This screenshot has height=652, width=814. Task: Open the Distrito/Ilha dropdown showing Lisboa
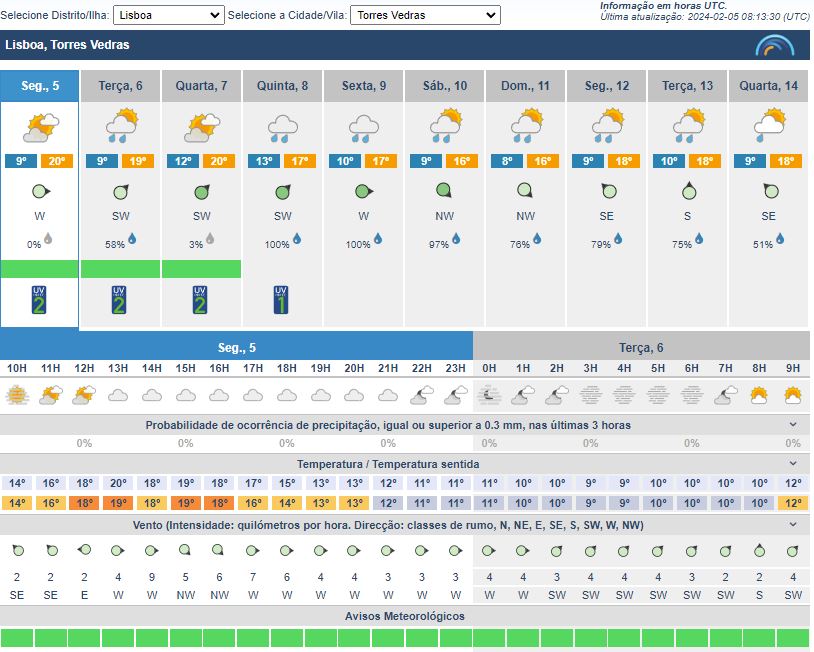(x=169, y=15)
